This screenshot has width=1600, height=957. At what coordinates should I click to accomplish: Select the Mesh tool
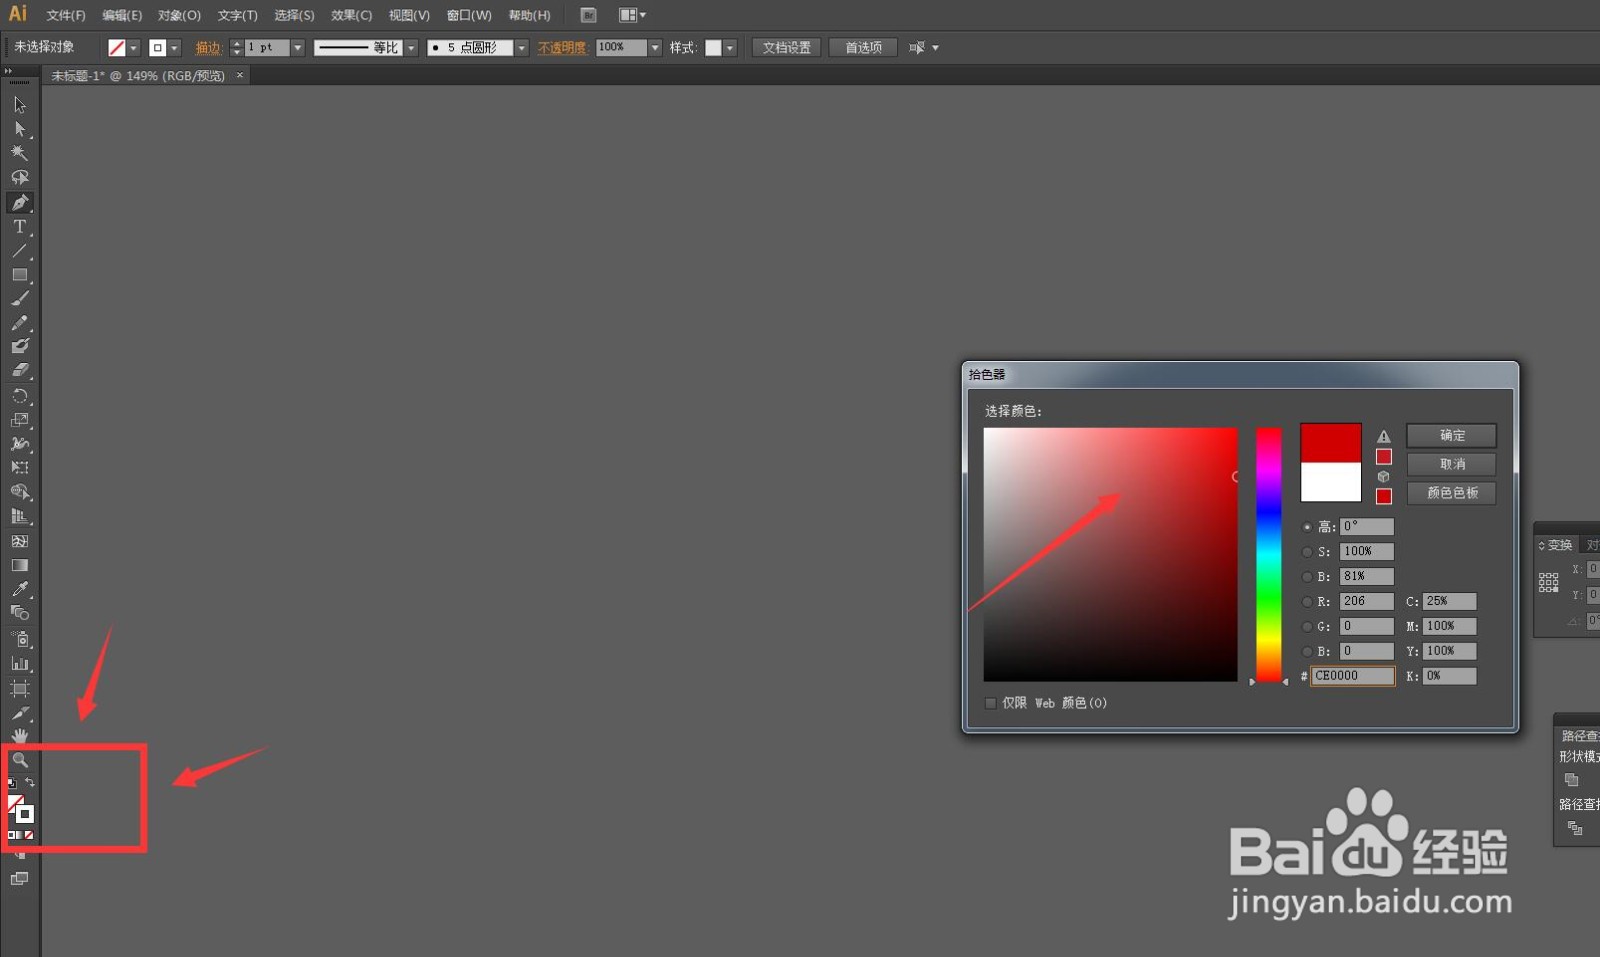point(20,541)
